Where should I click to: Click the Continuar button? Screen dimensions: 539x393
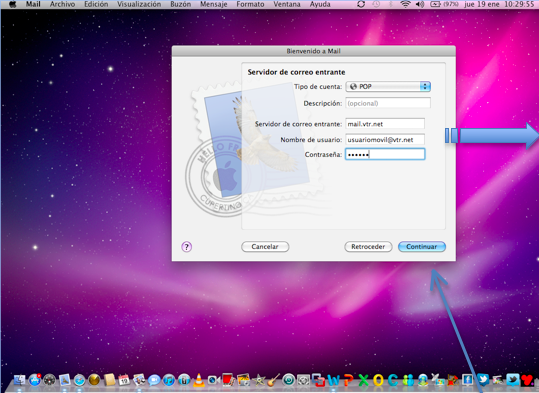tap(422, 247)
